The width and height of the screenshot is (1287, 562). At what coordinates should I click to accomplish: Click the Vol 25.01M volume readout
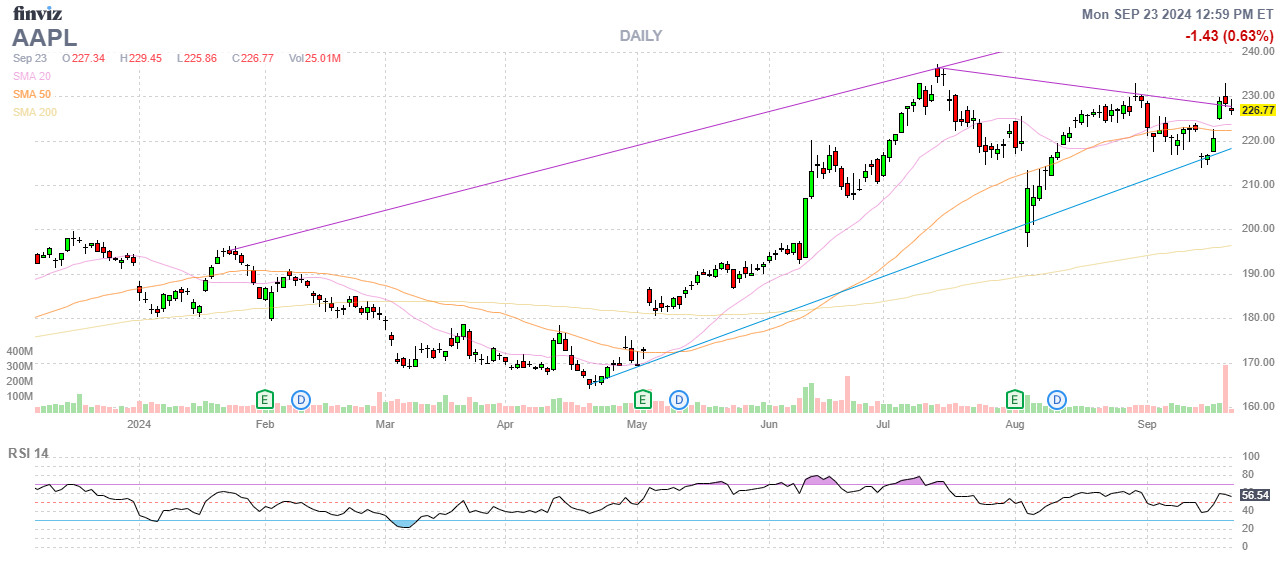pyautogui.click(x=314, y=59)
